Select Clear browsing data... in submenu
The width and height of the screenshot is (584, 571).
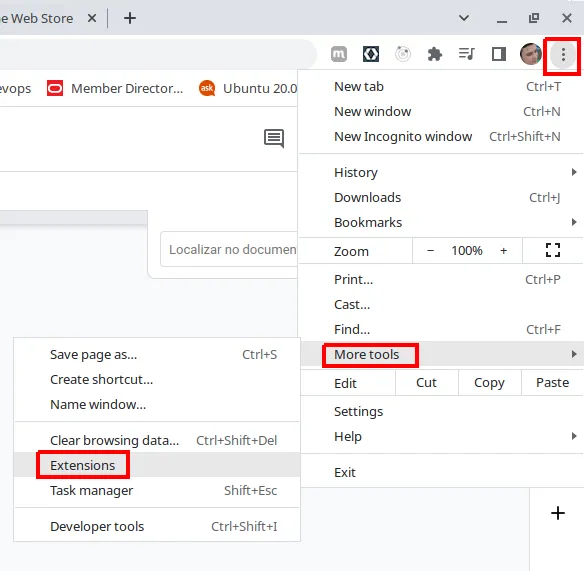point(157,440)
